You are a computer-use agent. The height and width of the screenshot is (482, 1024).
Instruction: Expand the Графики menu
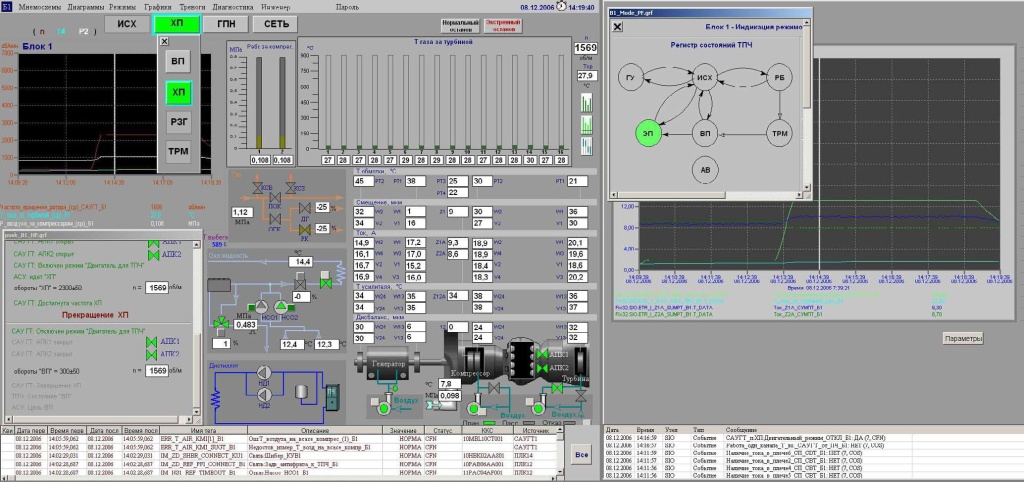[x=156, y=5]
